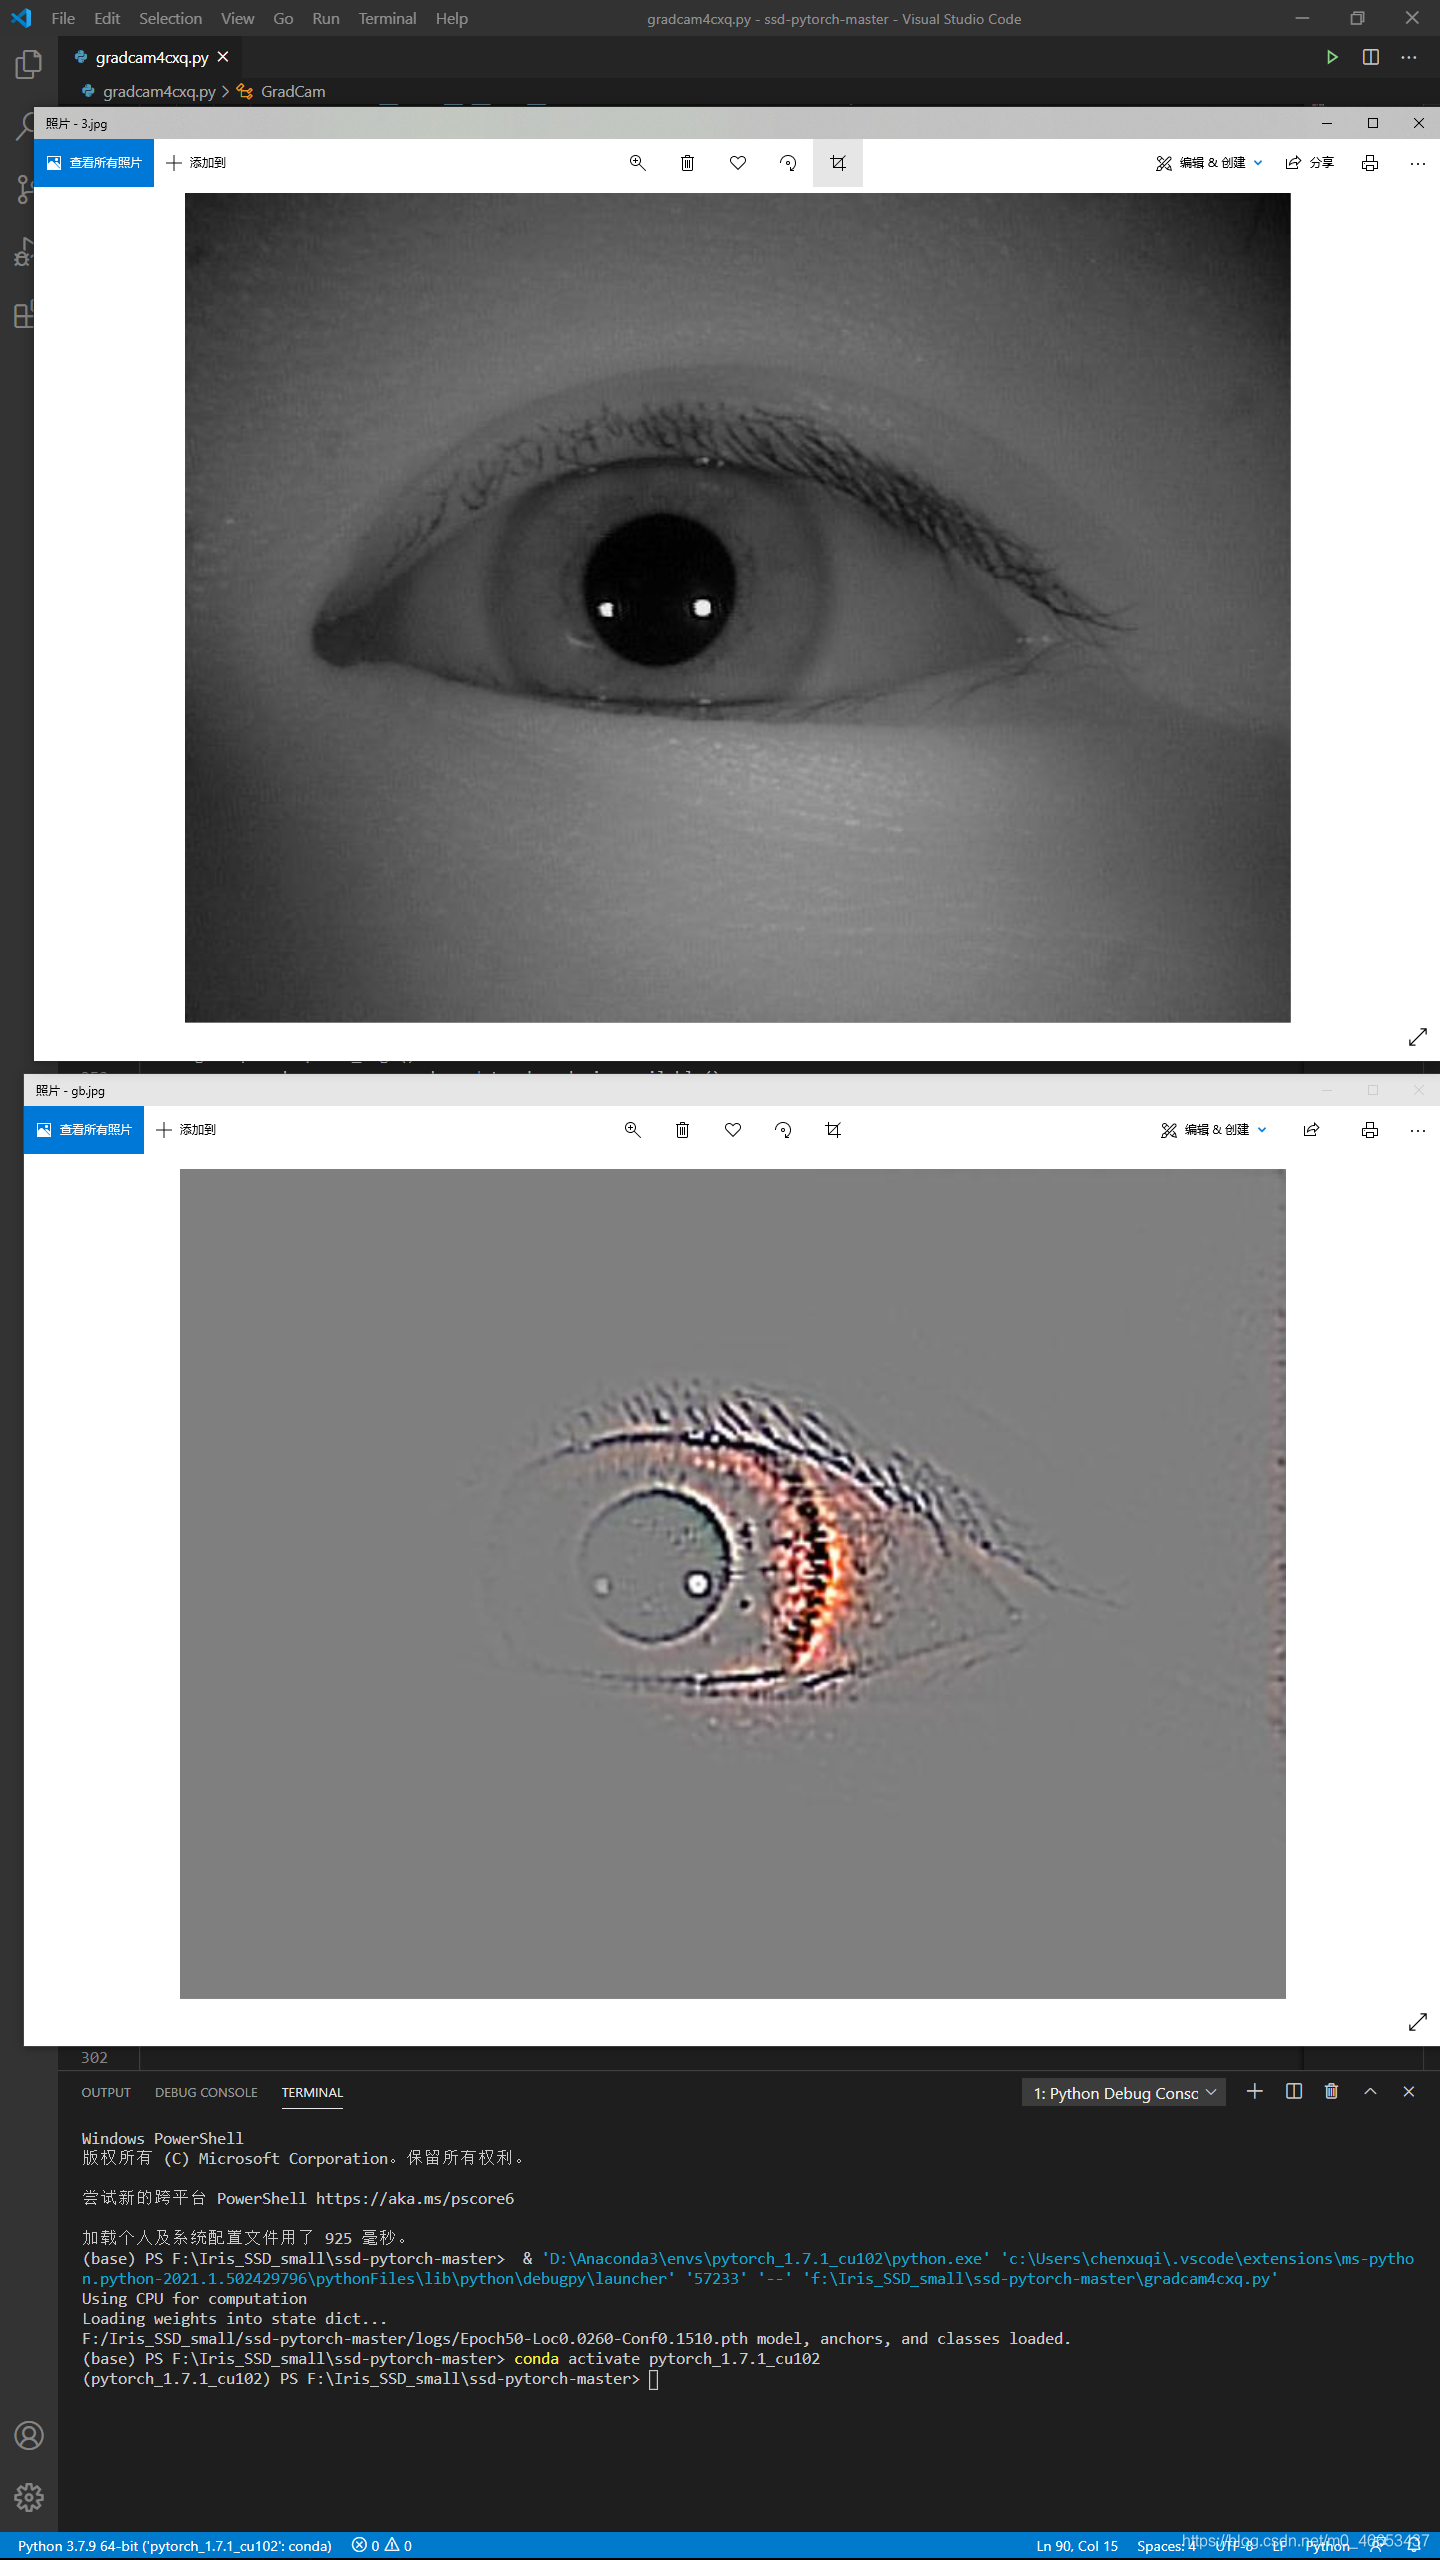Toggle fullscreen for the gb.jpg viewer

click(x=1417, y=2022)
